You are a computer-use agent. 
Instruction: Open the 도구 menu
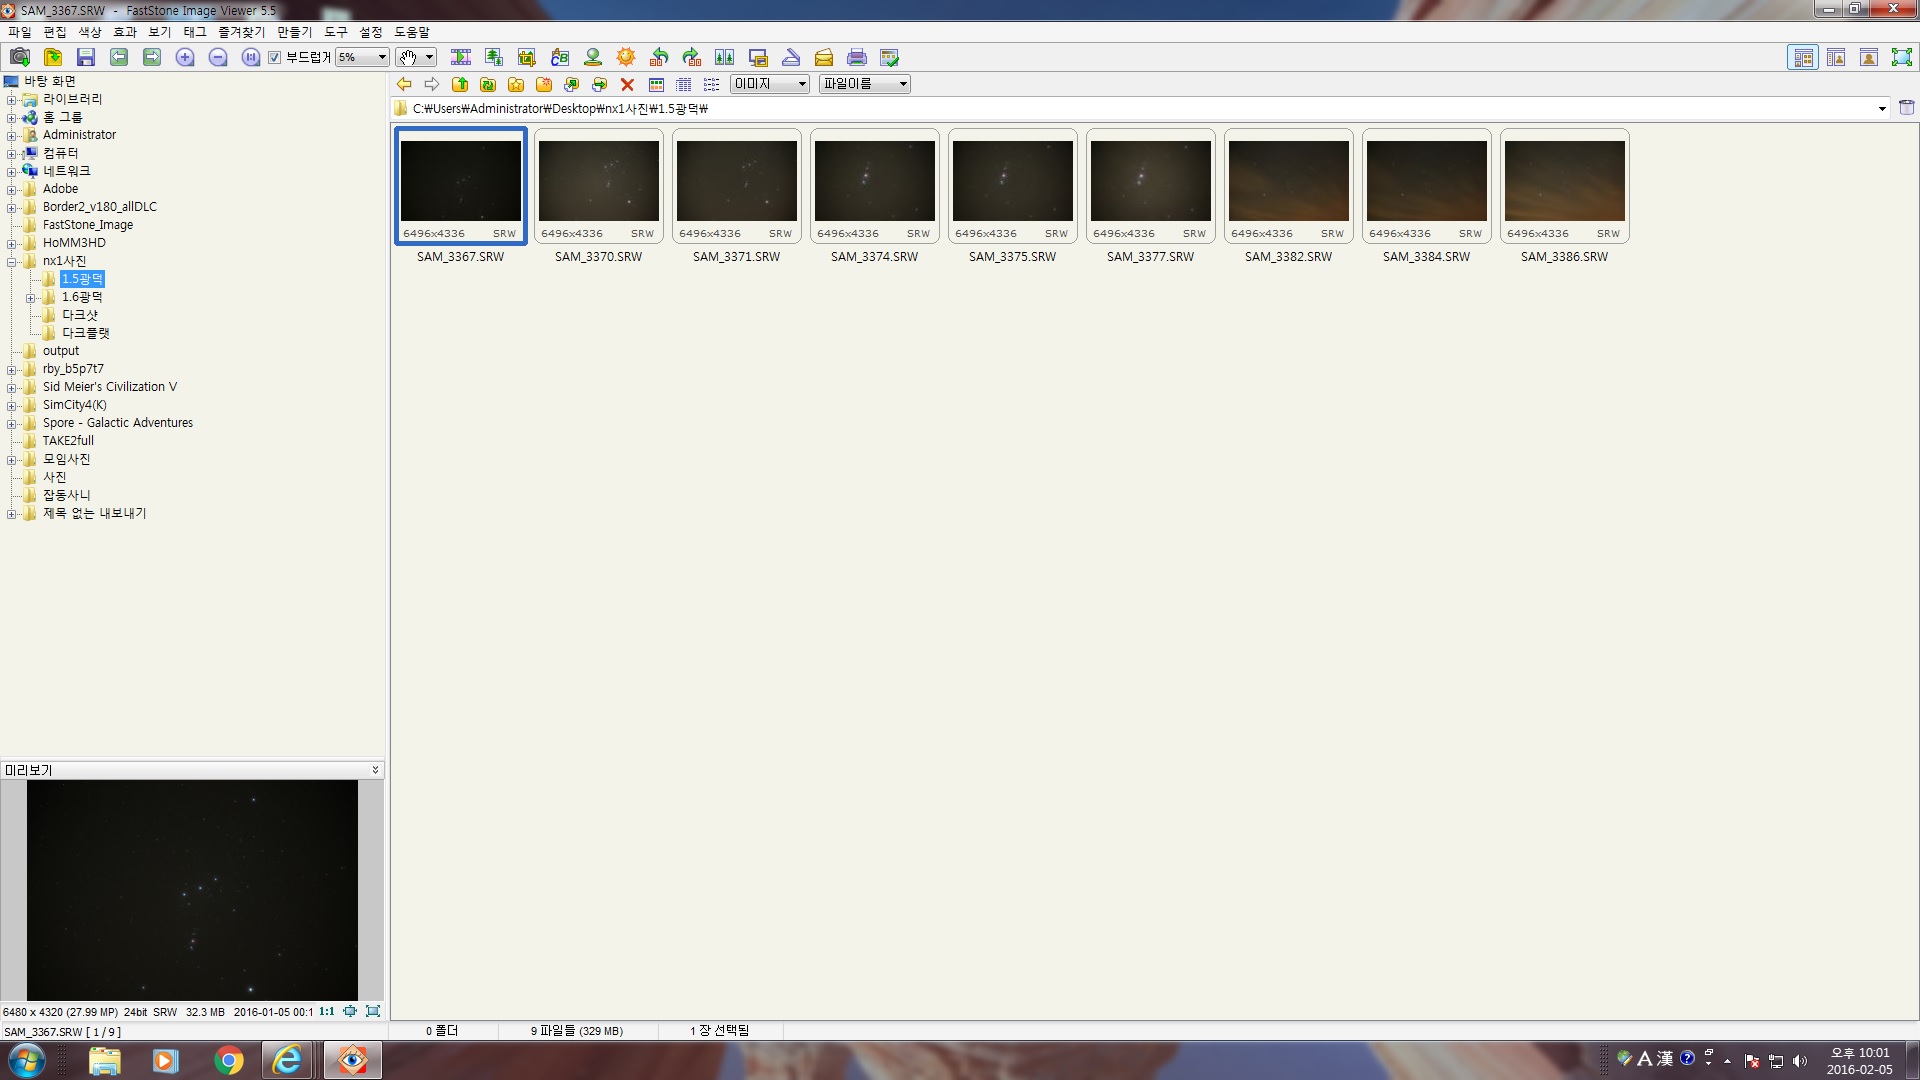tap(335, 32)
